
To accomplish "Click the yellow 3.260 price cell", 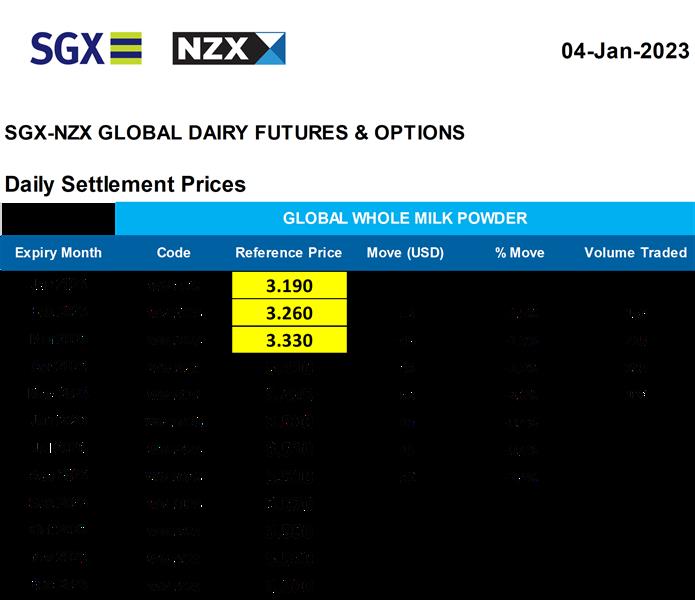I will coord(289,313).
